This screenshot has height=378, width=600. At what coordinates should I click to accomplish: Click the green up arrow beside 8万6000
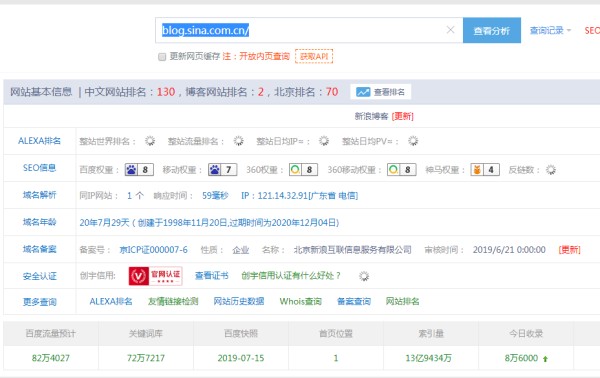coord(545,358)
